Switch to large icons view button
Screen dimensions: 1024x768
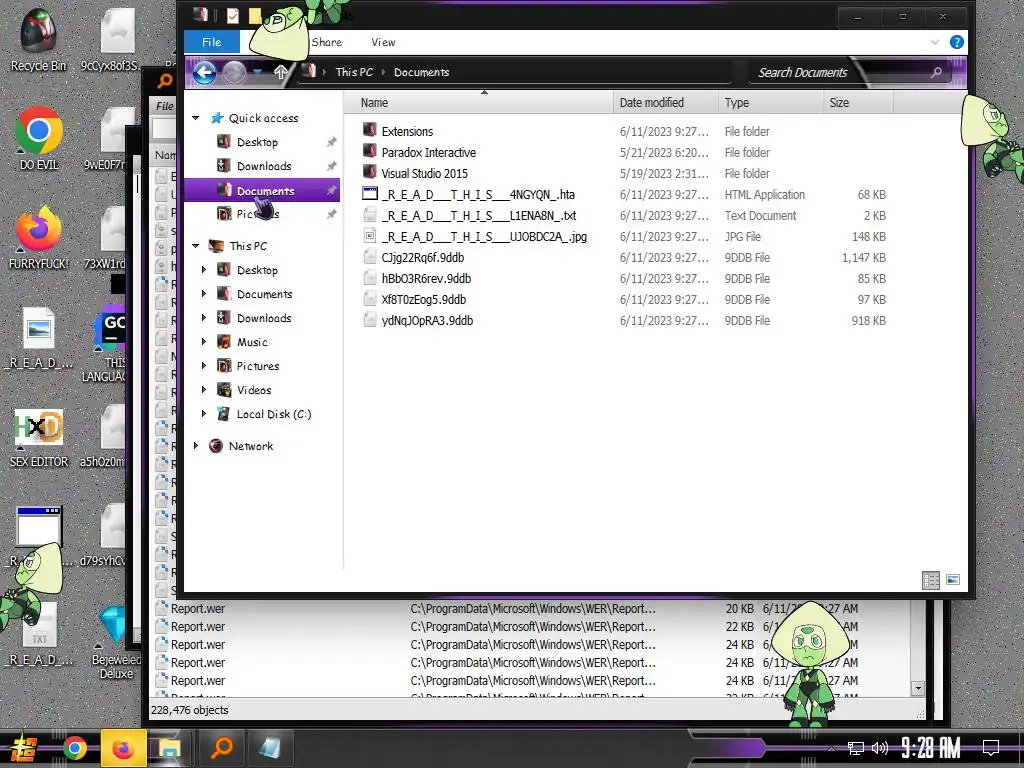pyautogui.click(x=953, y=580)
